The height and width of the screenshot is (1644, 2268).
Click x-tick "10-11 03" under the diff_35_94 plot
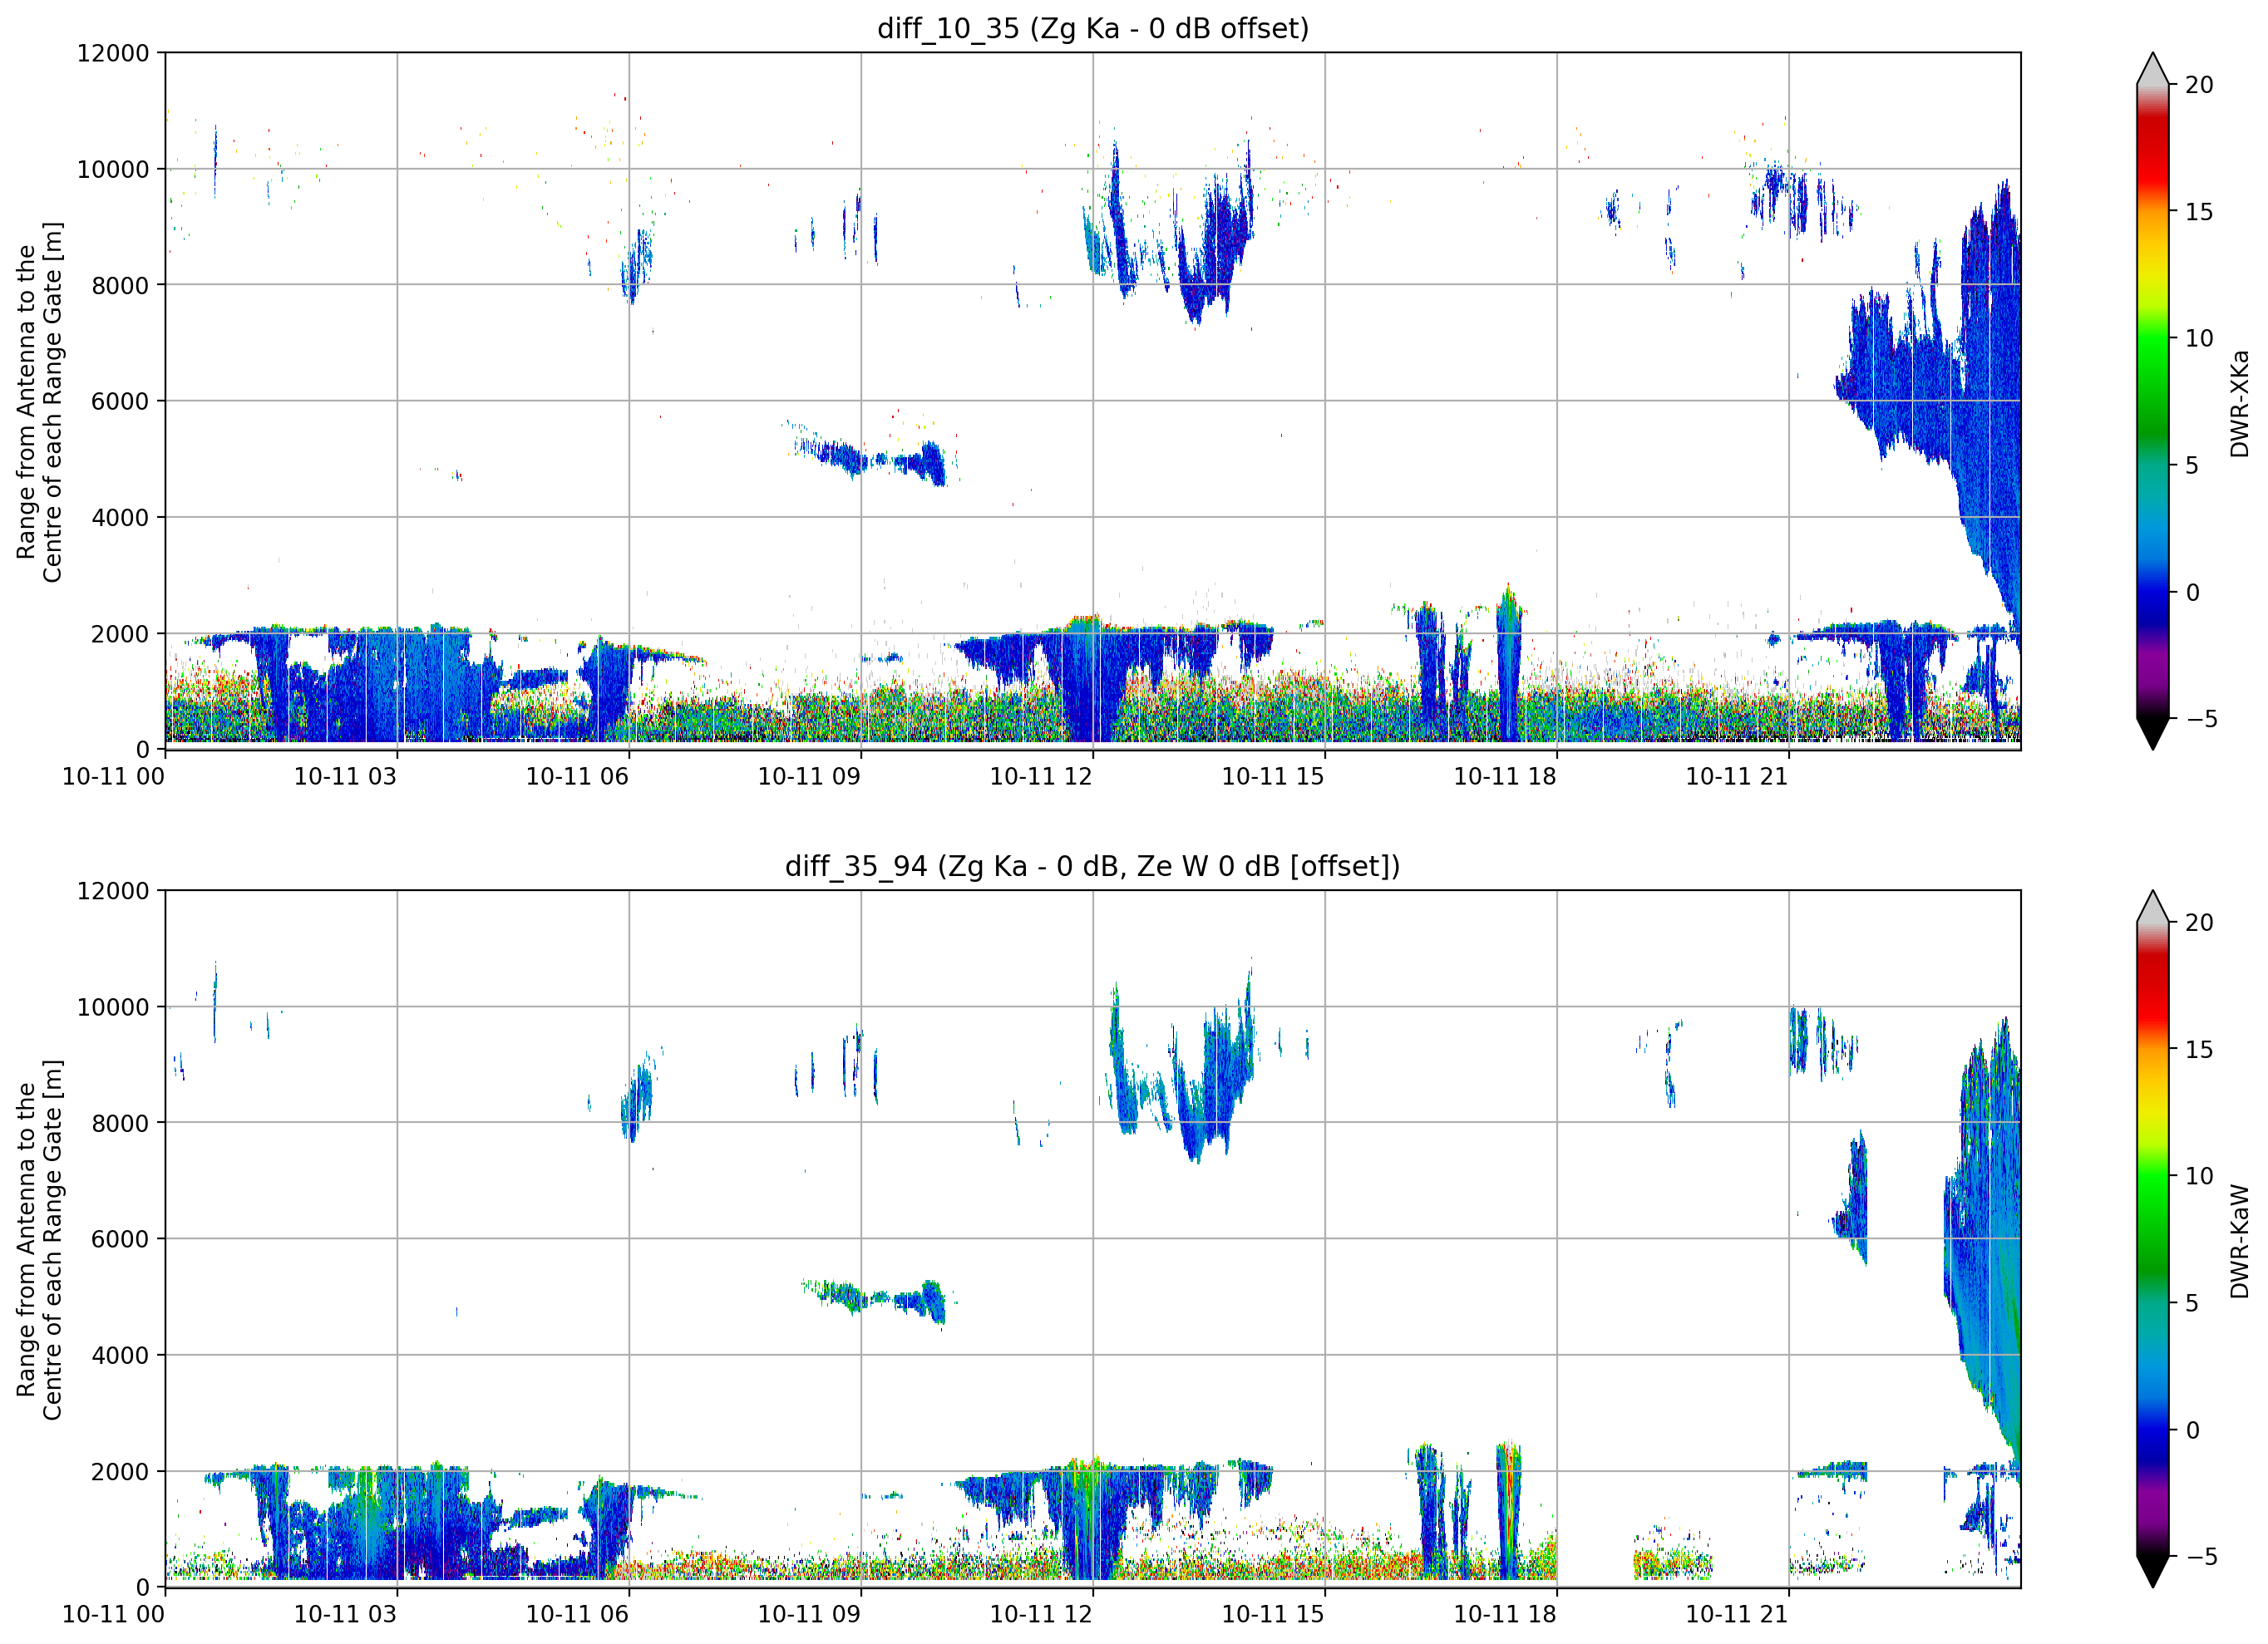pos(345,1615)
